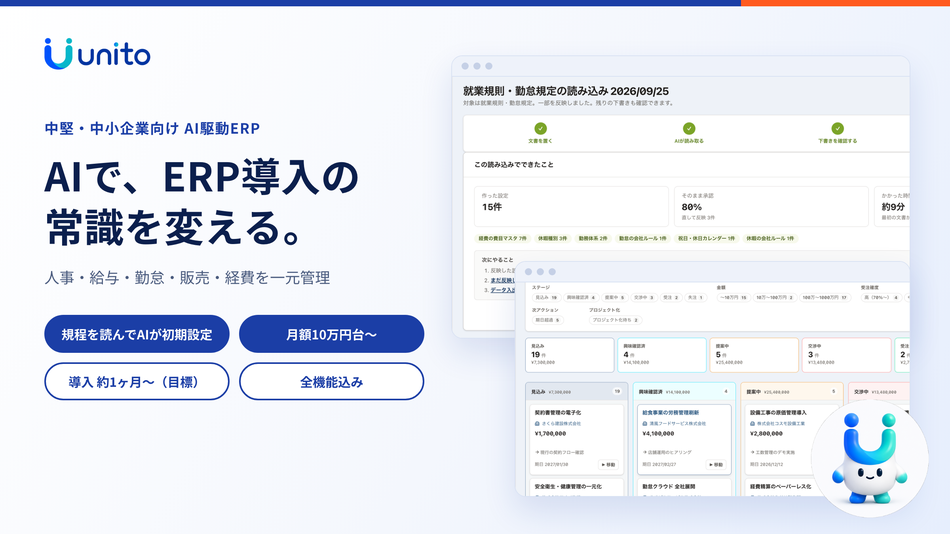Viewport: 950px width, 534px height.
Task: Toggle the 〜10万円 15 amount filter
Action: click(x=734, y=298)
